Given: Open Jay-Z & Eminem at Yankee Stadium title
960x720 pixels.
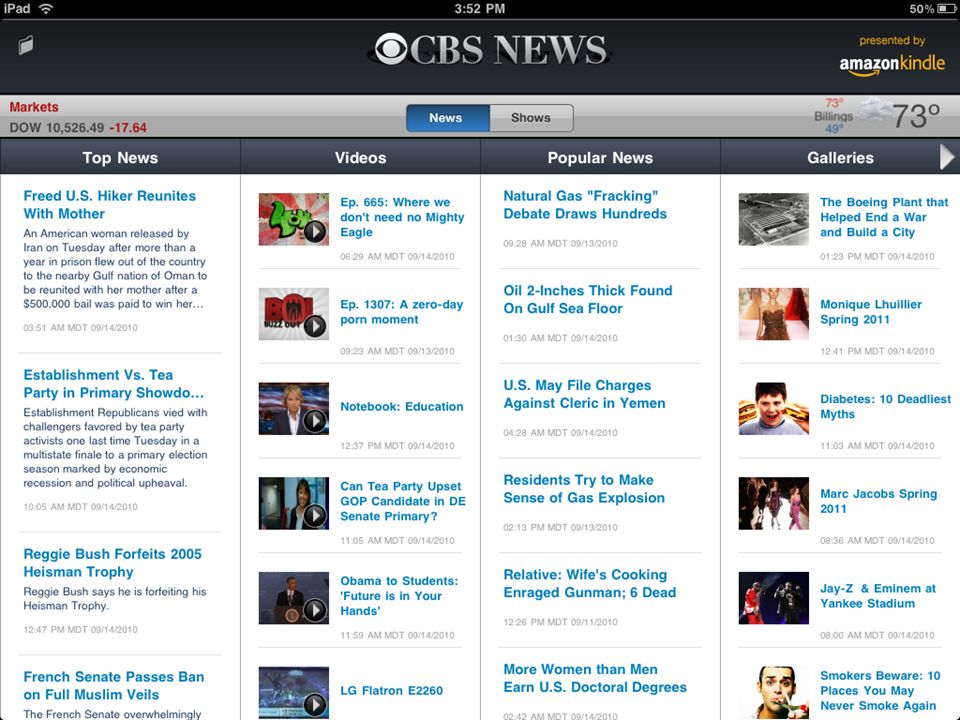Looking at the screenshot, I should pyautogui.click(x=878, y=596).
